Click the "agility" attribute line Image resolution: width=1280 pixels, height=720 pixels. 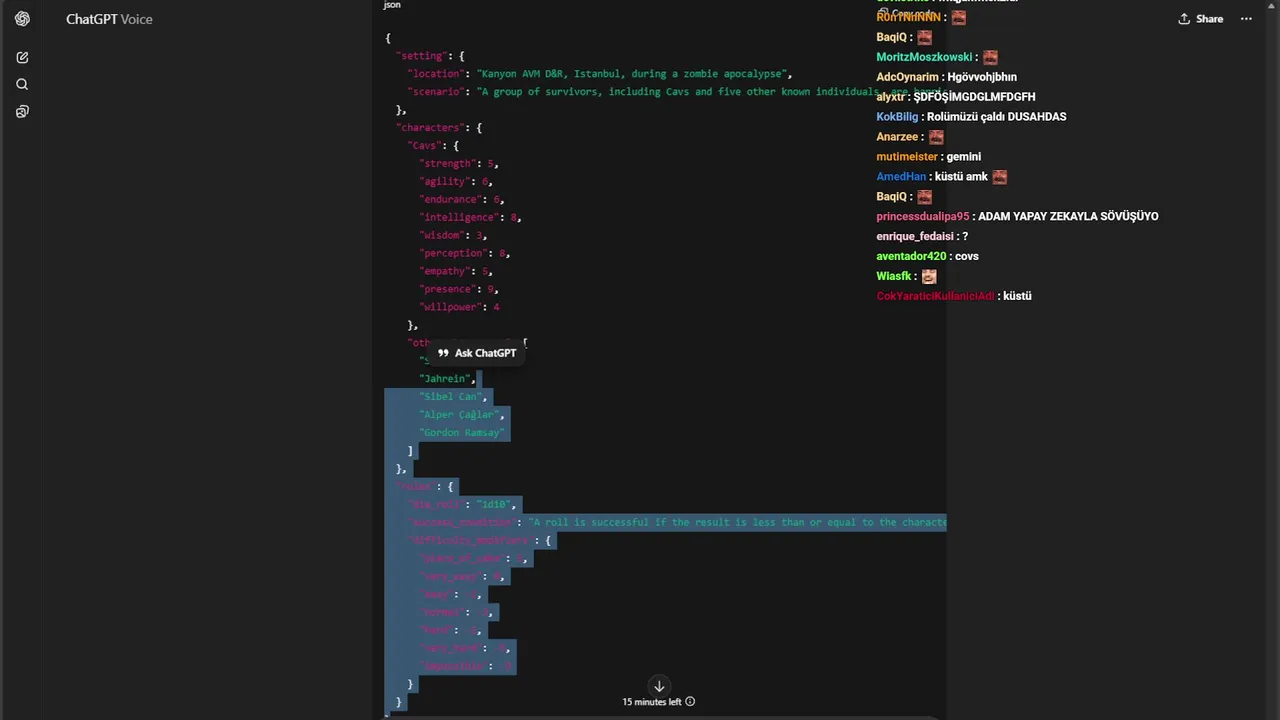point(455,182)
